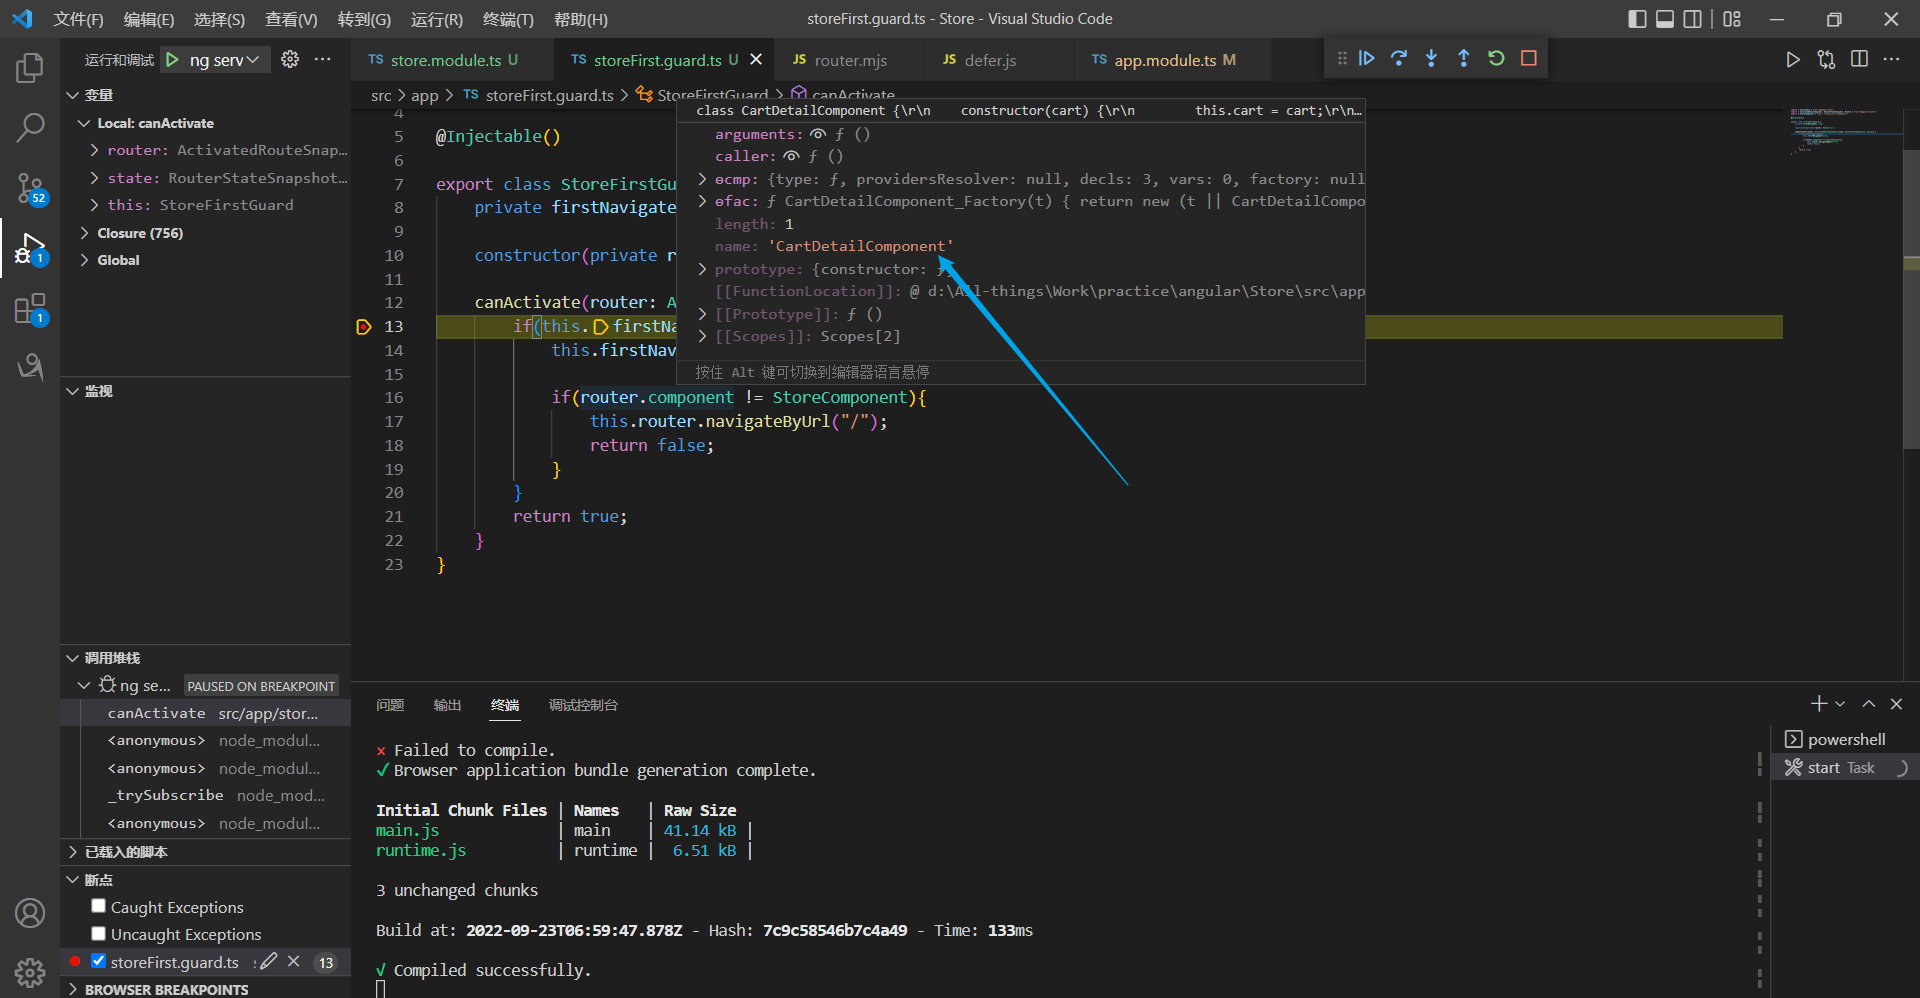Open the Extensions view
The image size is (1920, 998).
point(30,309)
